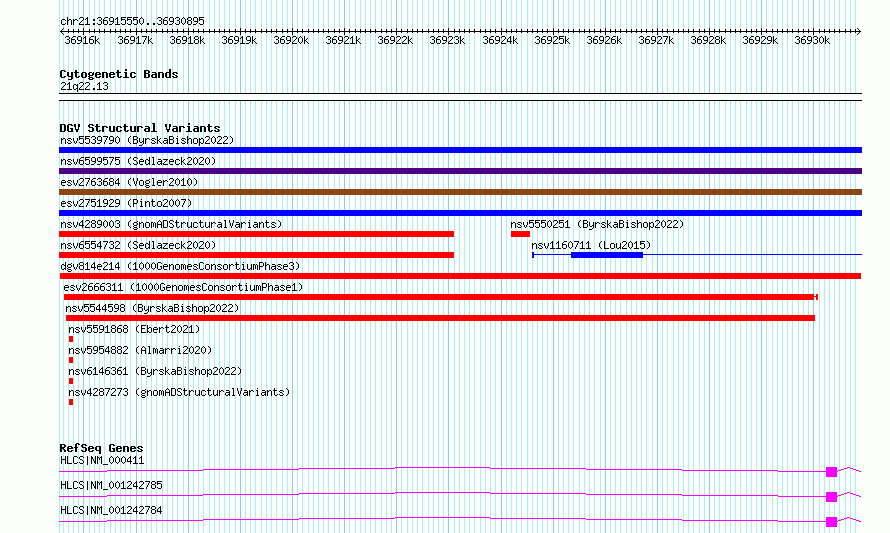The width and height of the screenshot is (890, 533).
Task: Click the chr21:36915550..36930895 region text
Action: 132,21
